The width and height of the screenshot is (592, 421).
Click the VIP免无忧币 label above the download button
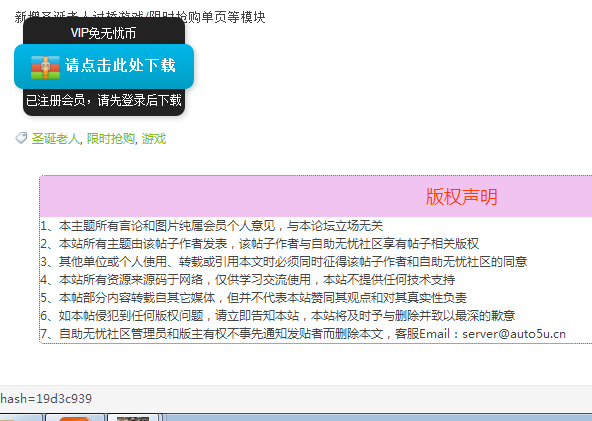coord(103,33)
